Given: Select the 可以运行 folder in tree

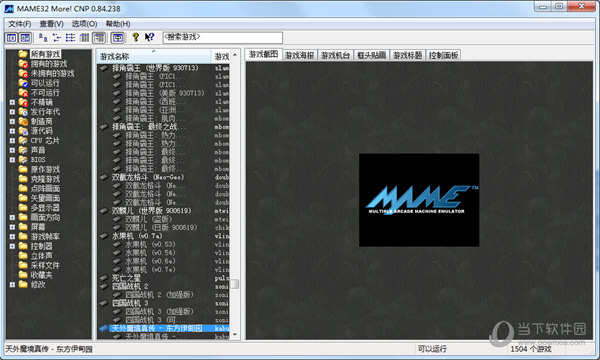Looking at the screenshot, I should [x=45, y=83].
